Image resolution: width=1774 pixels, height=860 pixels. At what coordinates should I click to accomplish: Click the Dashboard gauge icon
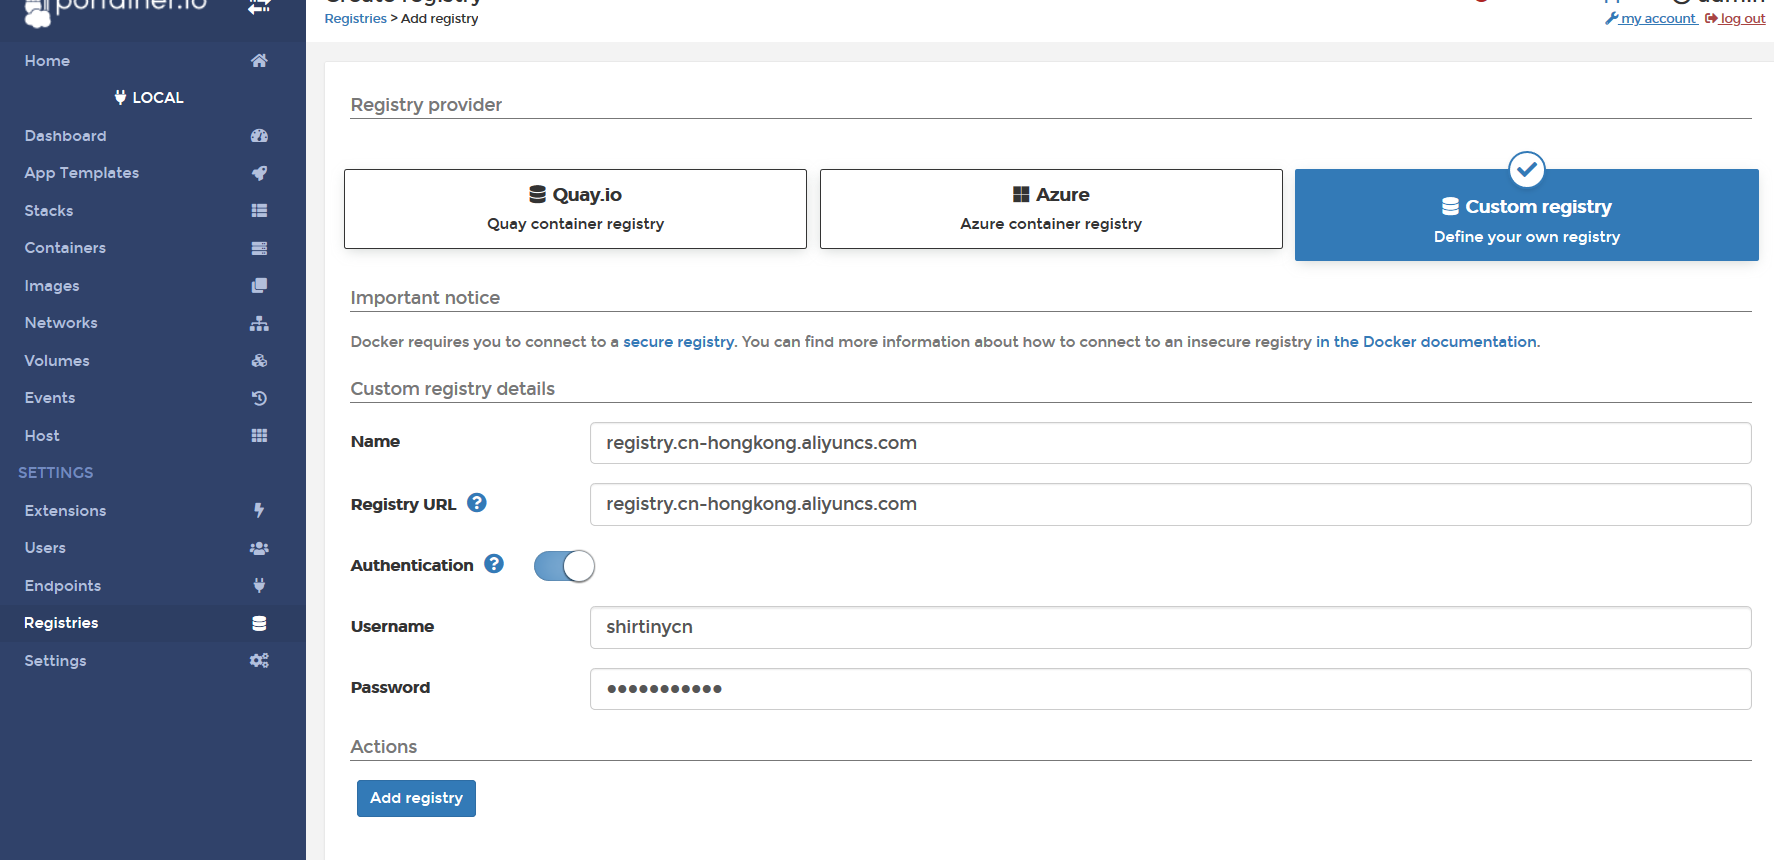click(259, 136)
